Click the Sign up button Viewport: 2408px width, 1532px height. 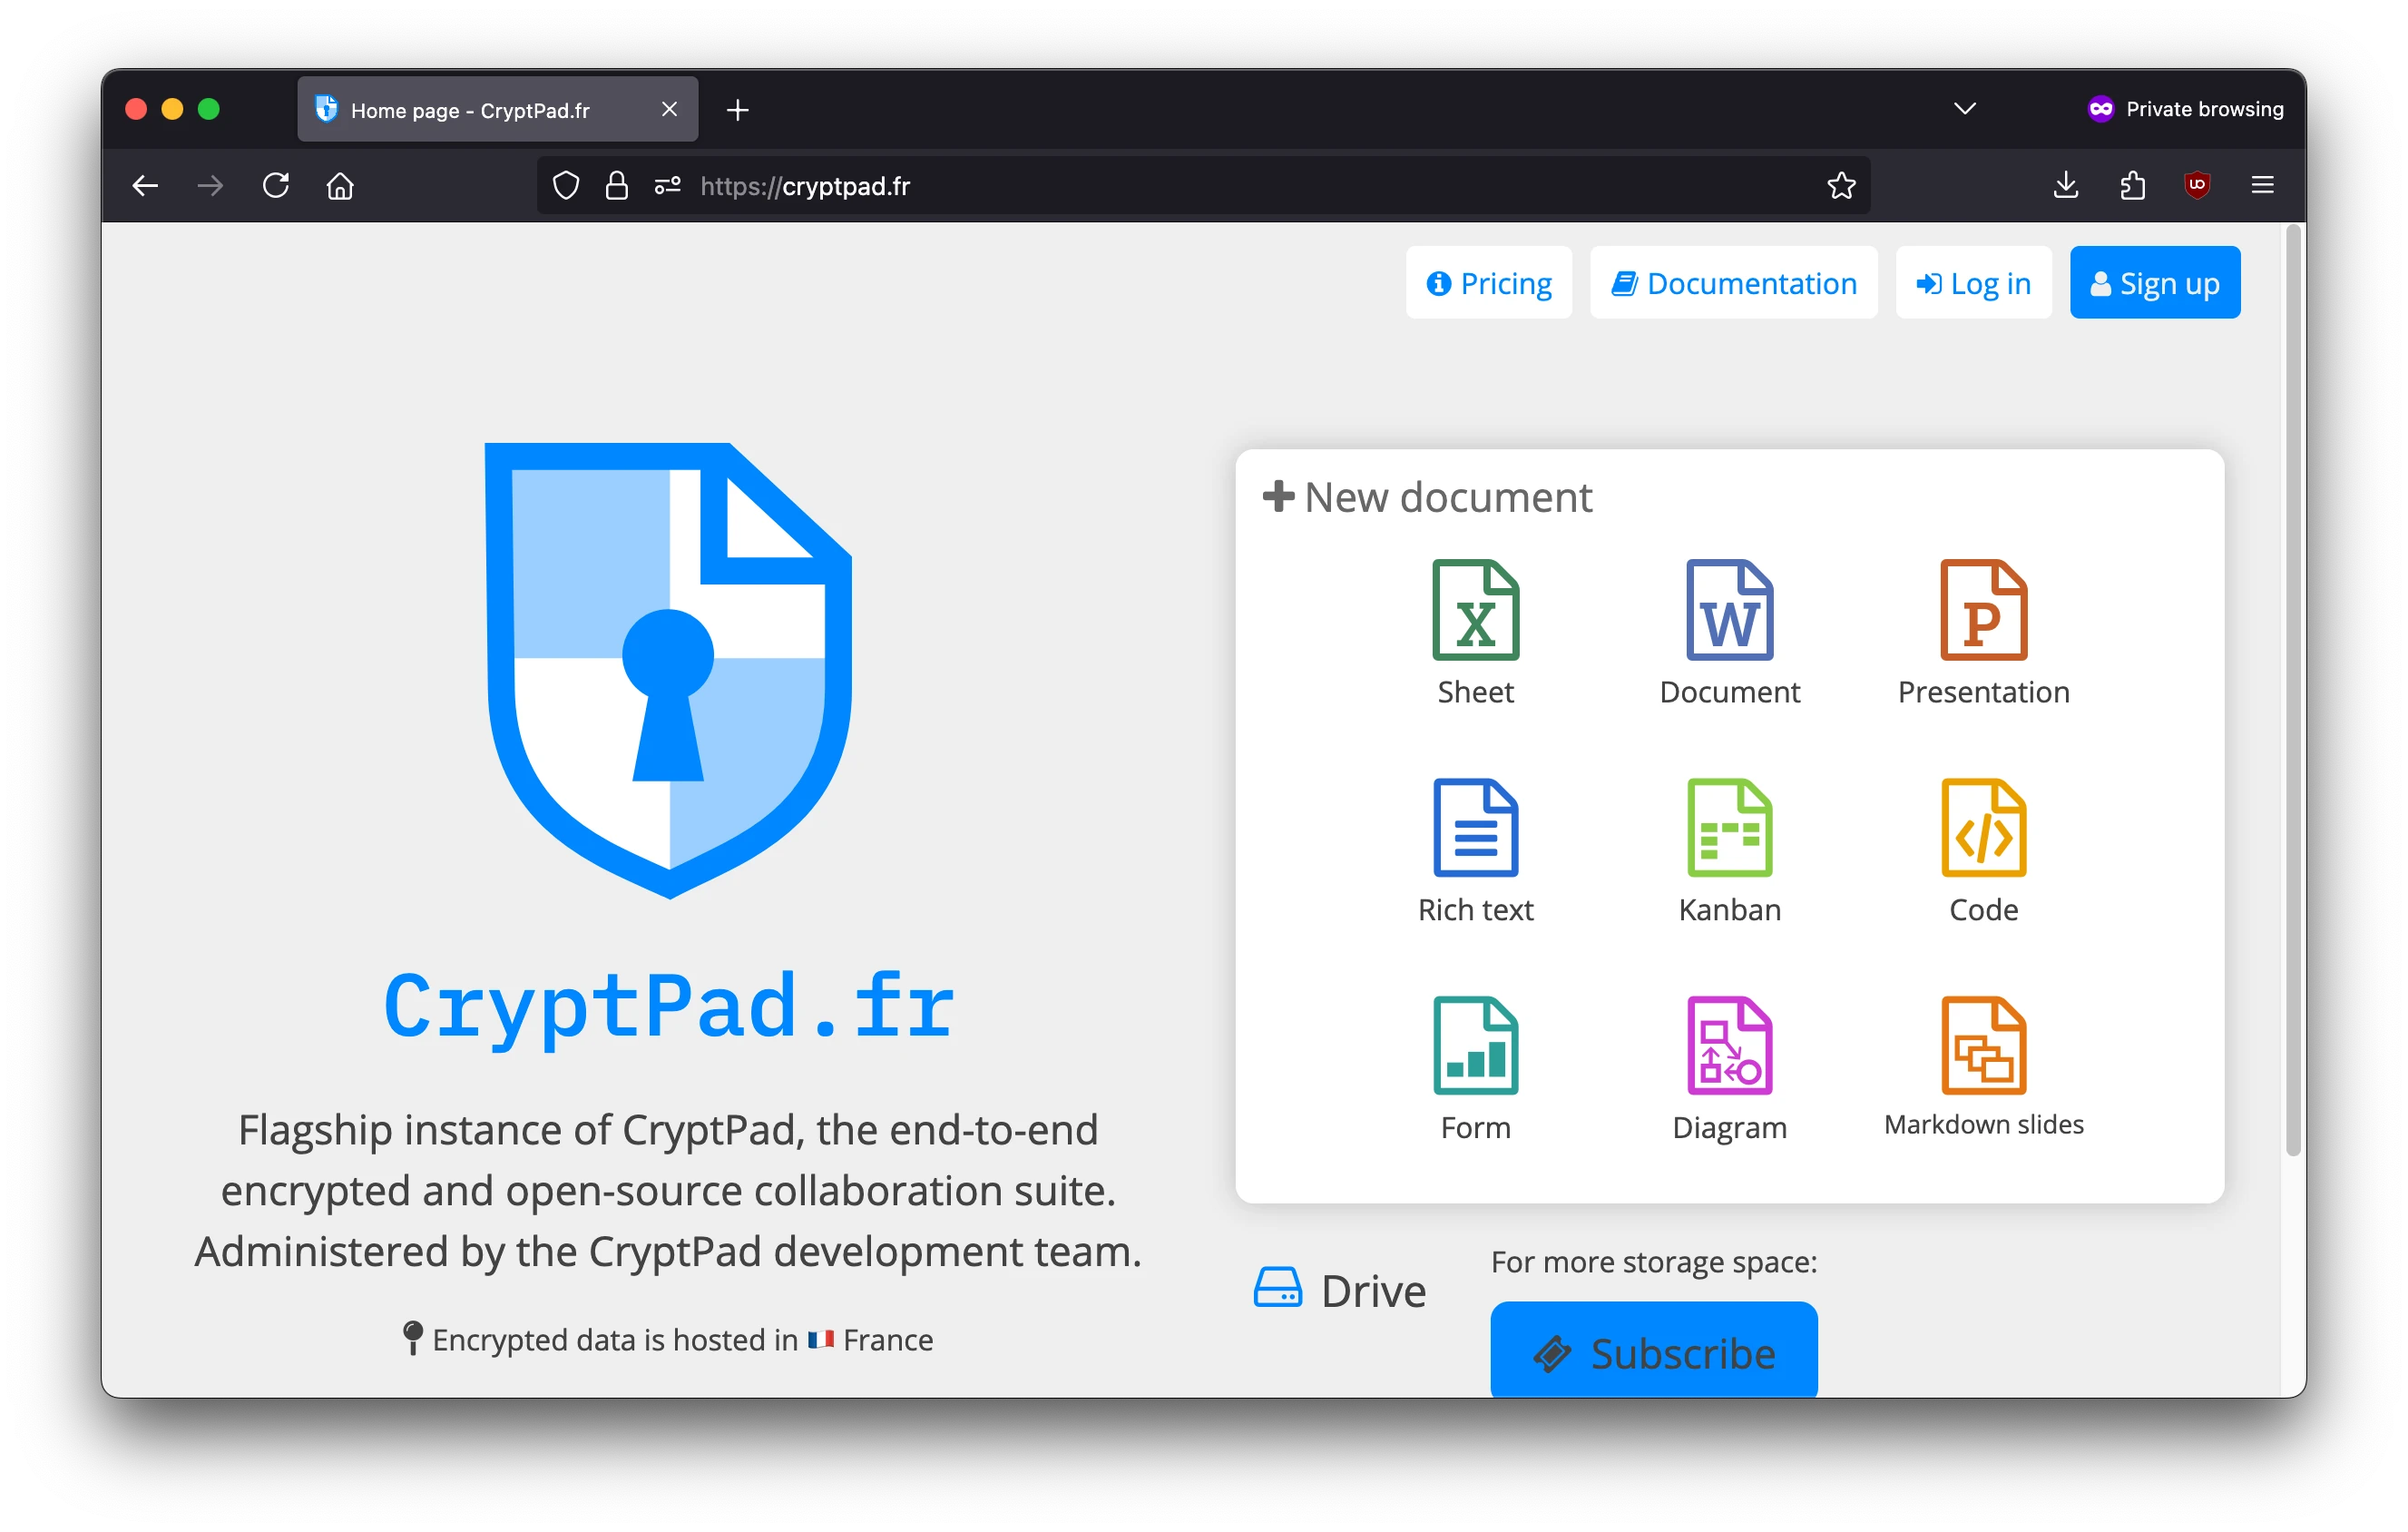(2155, 282)
